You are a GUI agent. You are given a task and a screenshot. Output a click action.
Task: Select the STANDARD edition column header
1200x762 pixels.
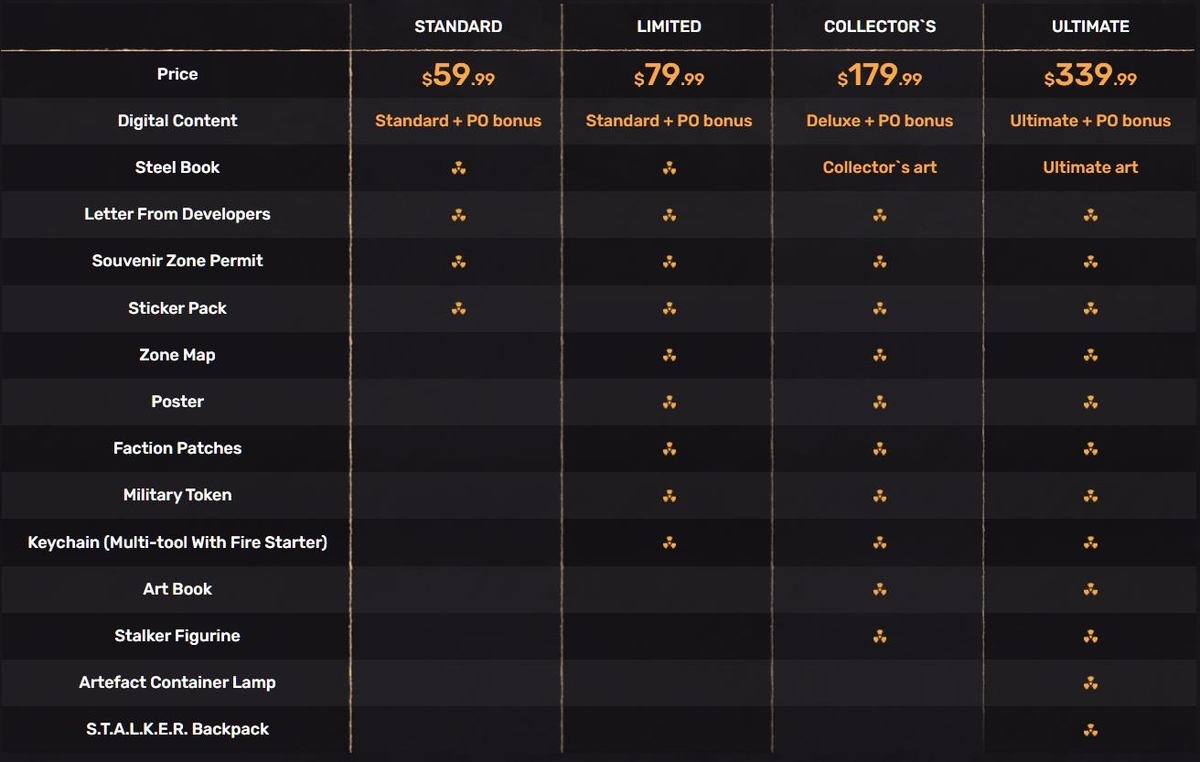click(458, 26)
